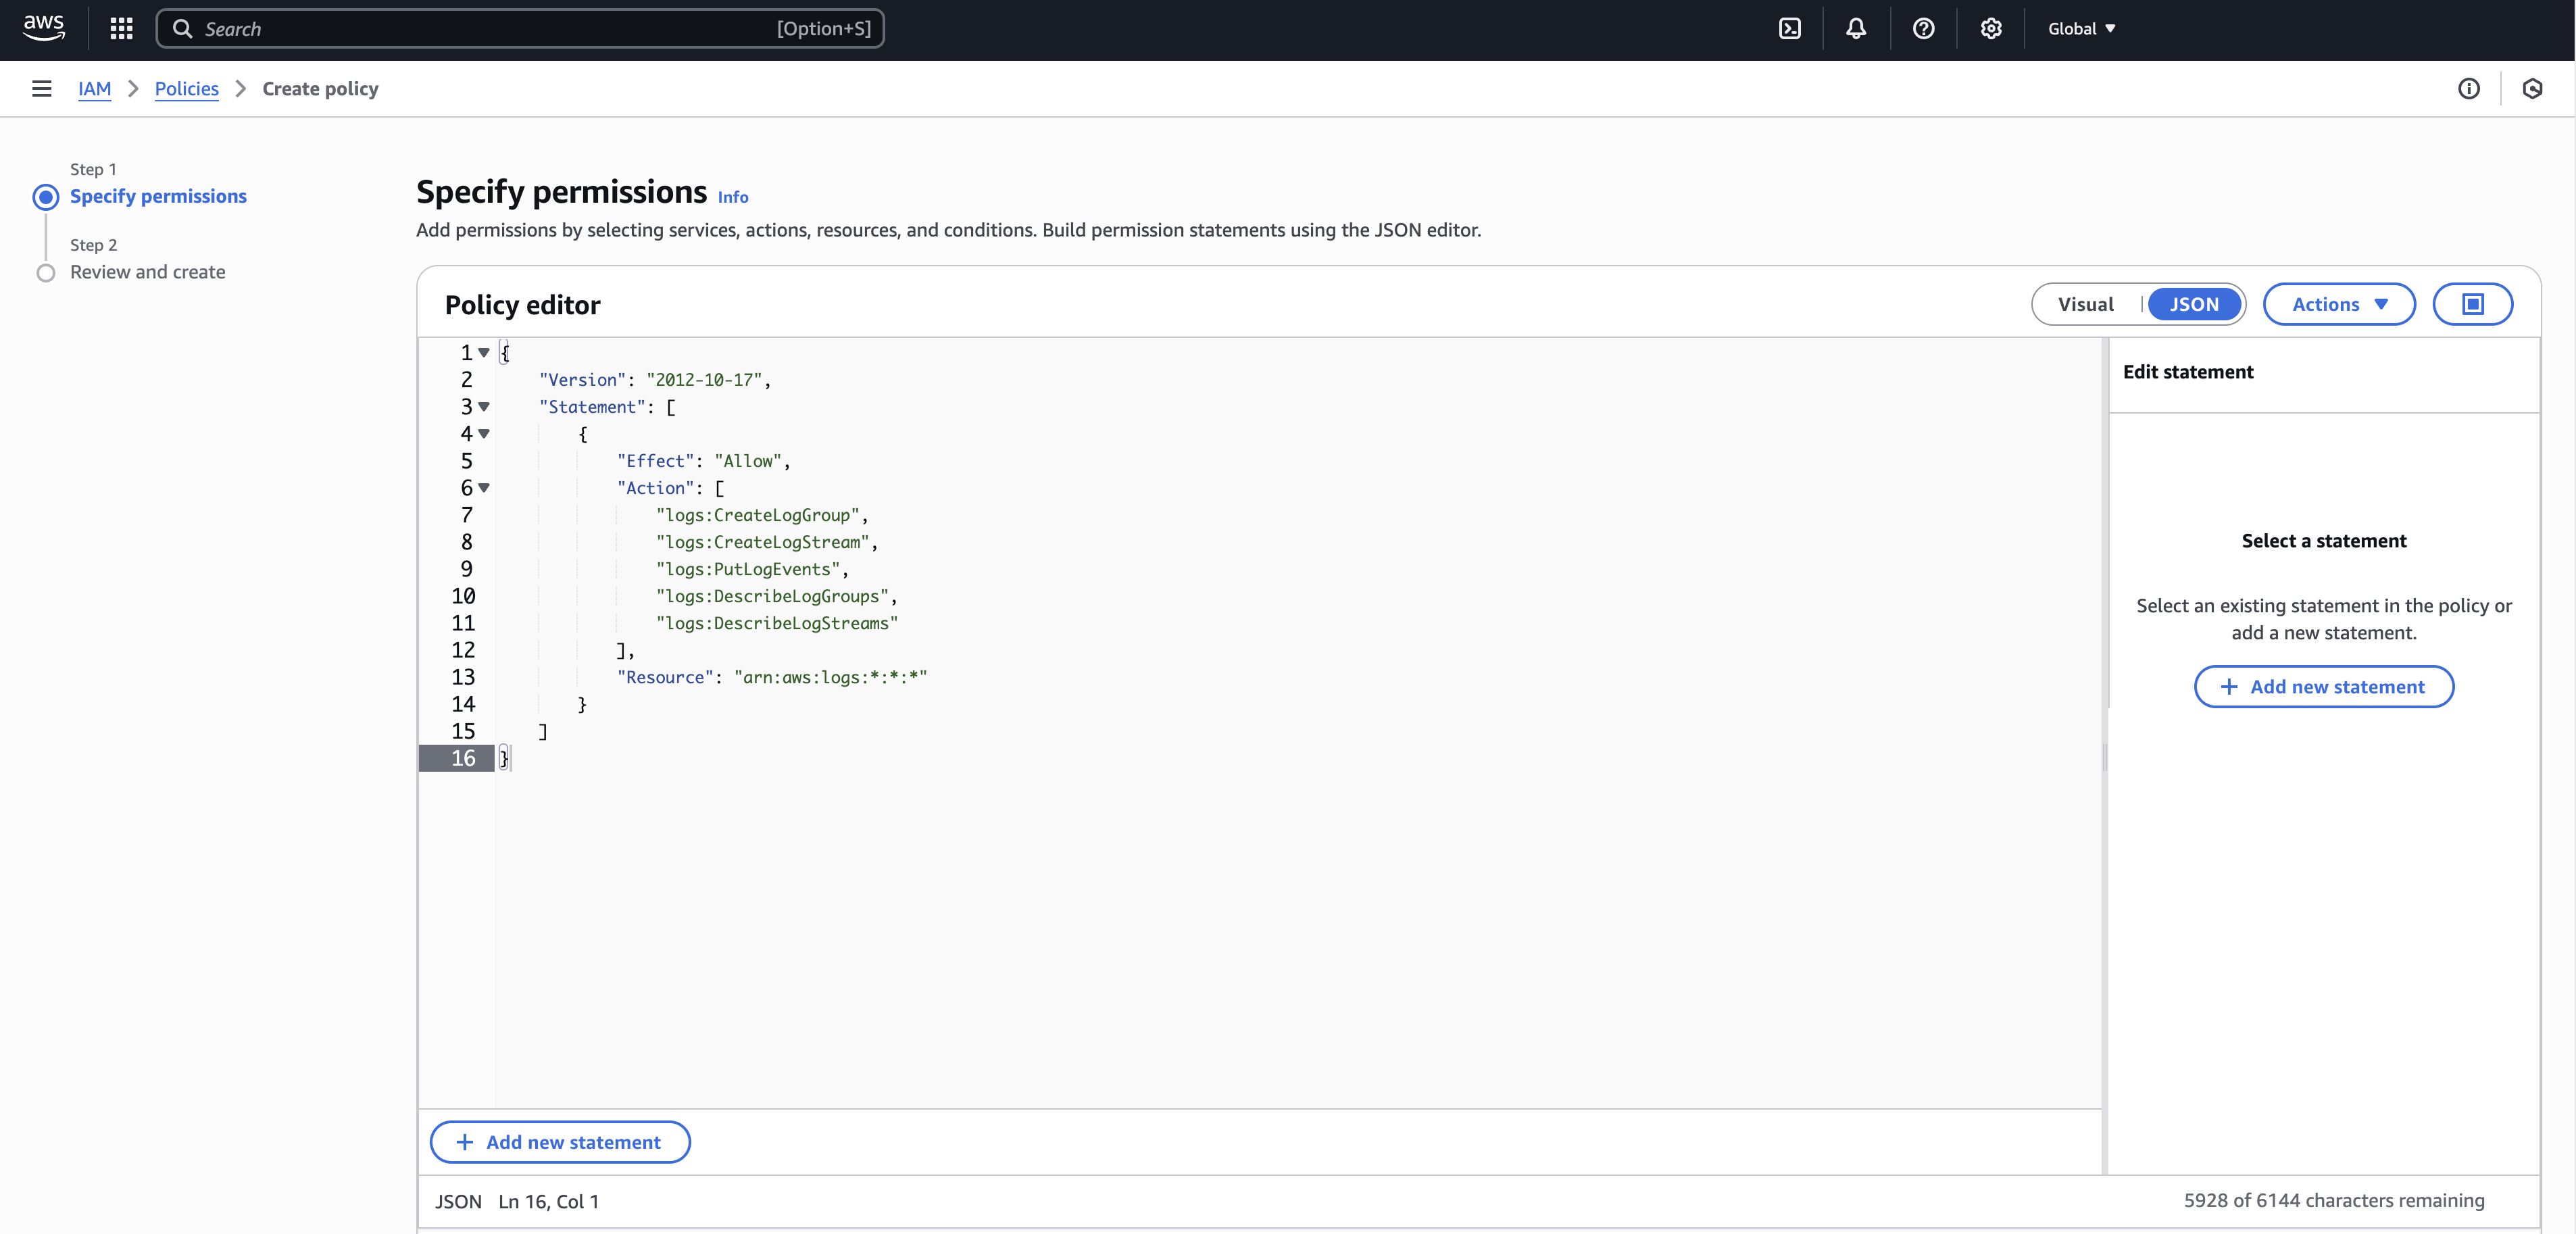The image size is (2576, 1234).
Task: Open the navigation hamburger menu
Action: pos(41,88)
